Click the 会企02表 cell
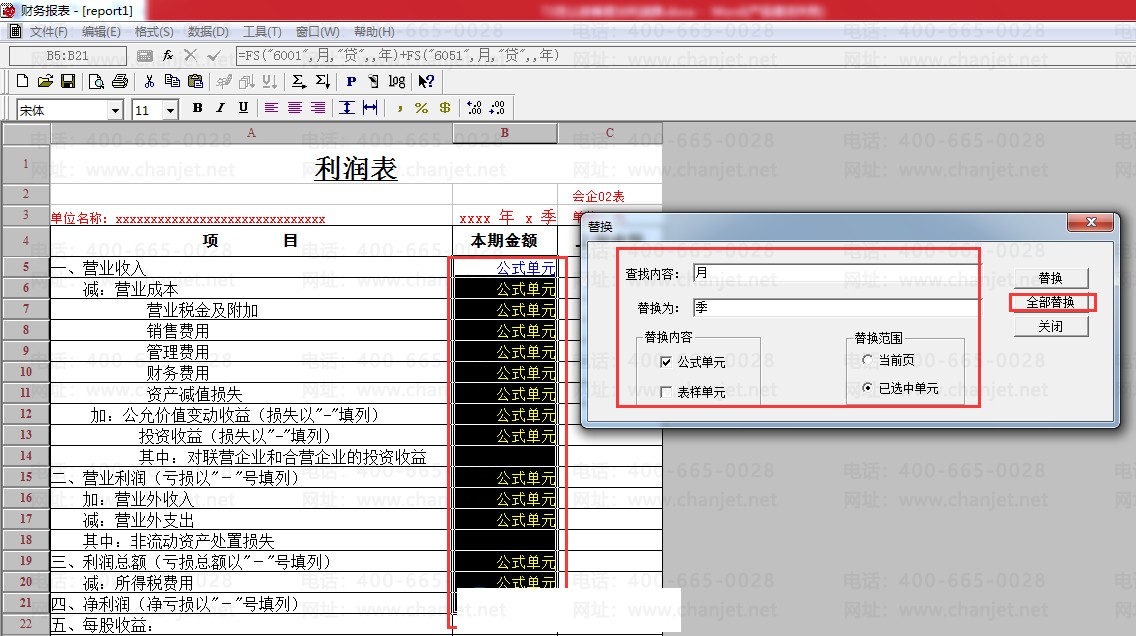The image size is (1136, 636). click(x=609, y=196)
